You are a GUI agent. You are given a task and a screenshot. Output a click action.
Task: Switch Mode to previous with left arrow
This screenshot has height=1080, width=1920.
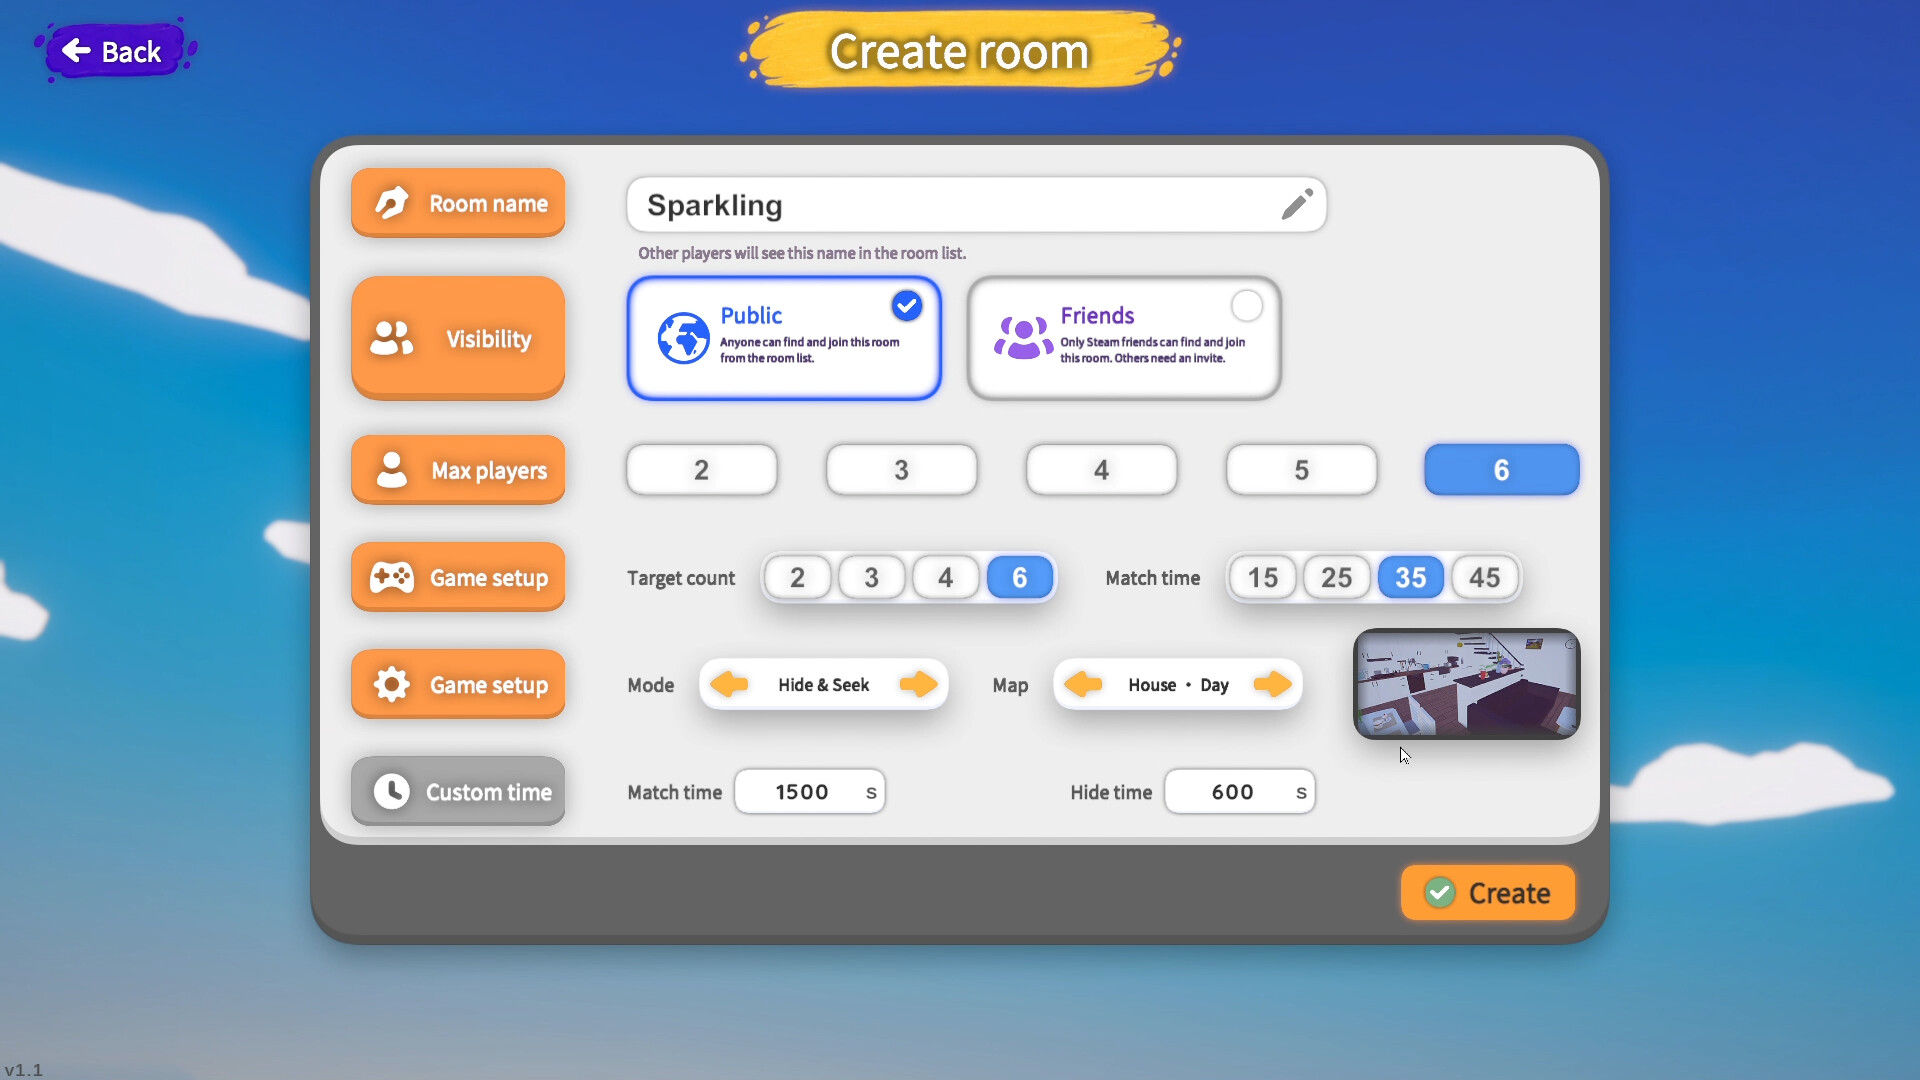point(729,684)
